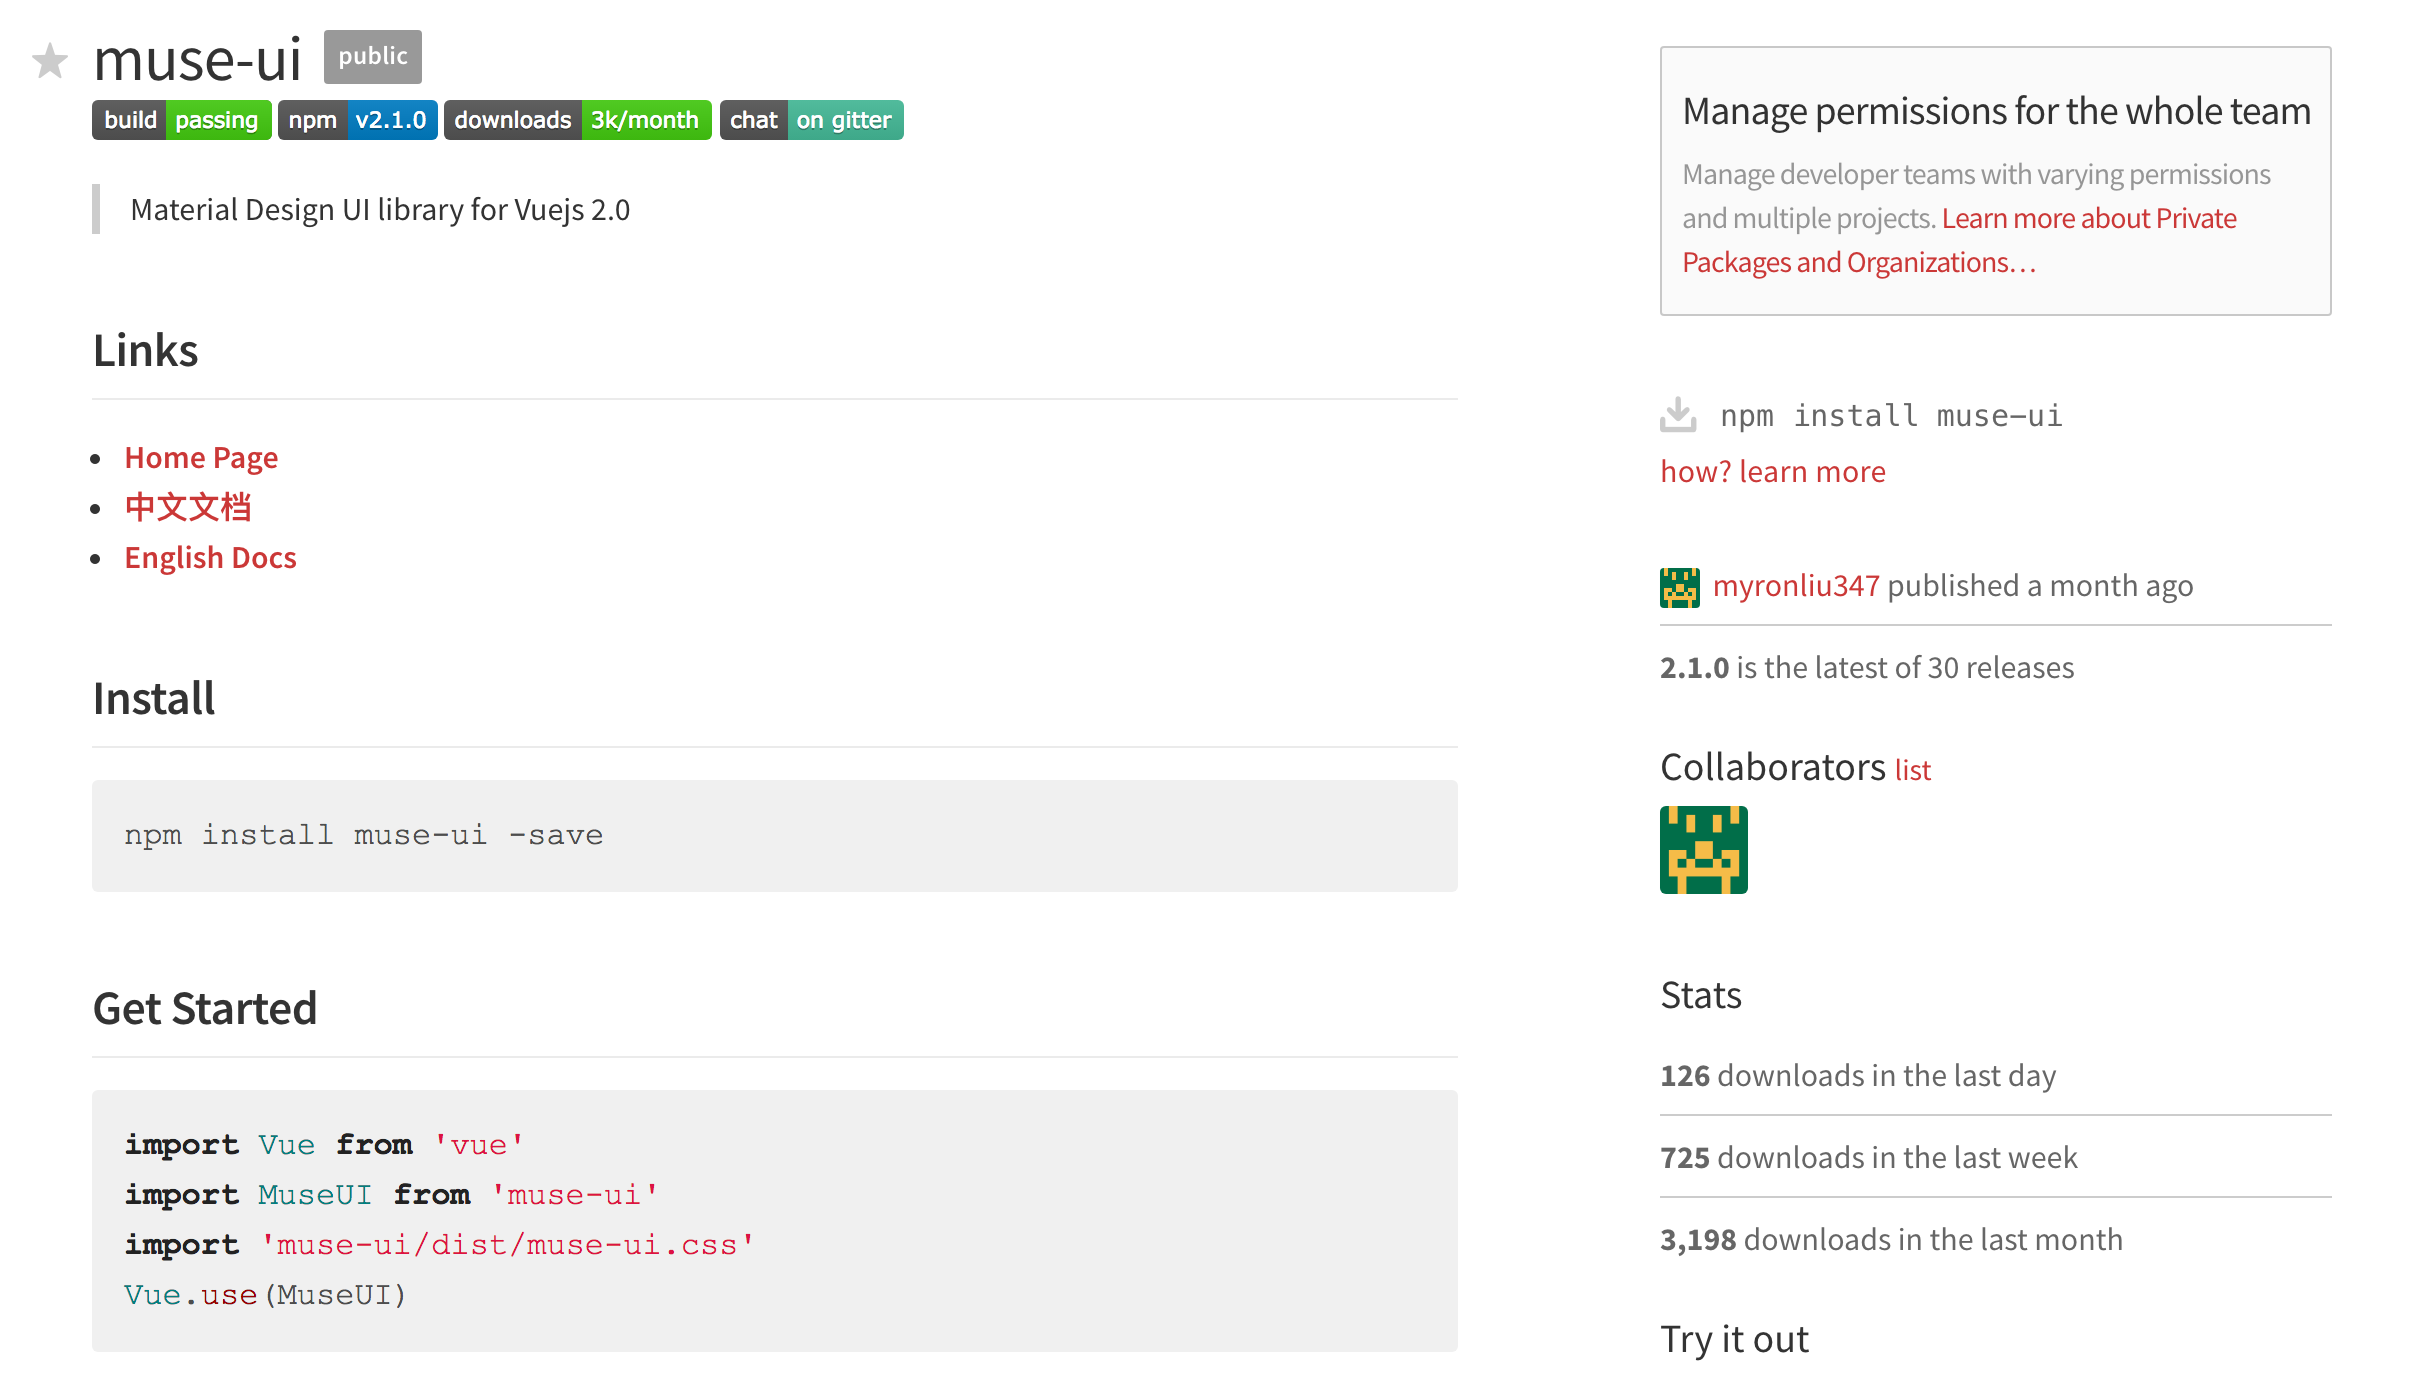
Task: Open the chat on gitter badge
Action: point(812,120)
